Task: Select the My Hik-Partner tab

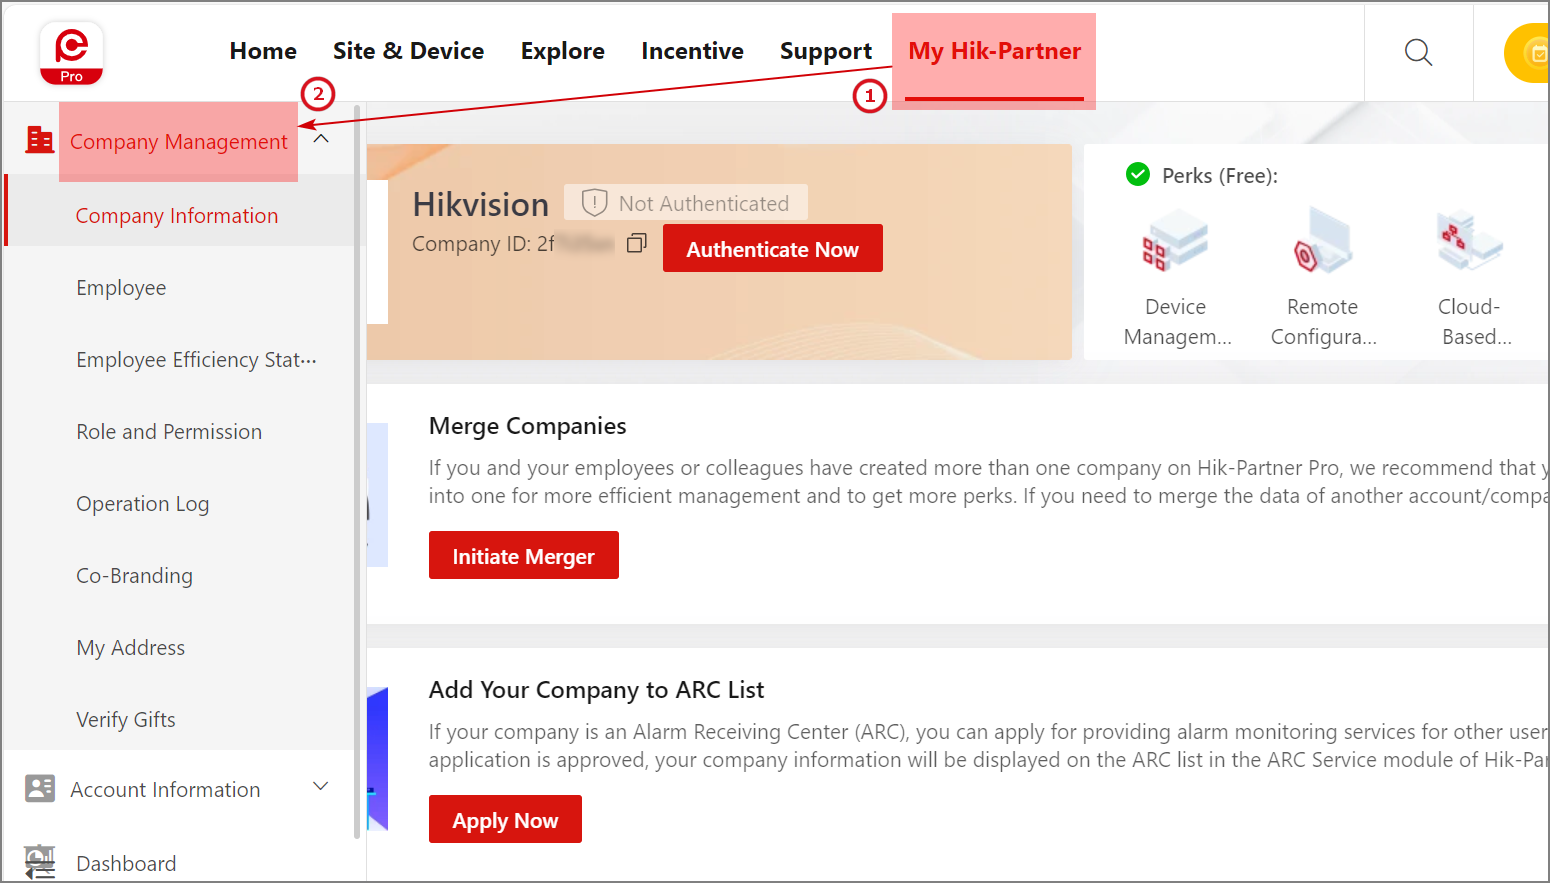Action: (994, 52)
